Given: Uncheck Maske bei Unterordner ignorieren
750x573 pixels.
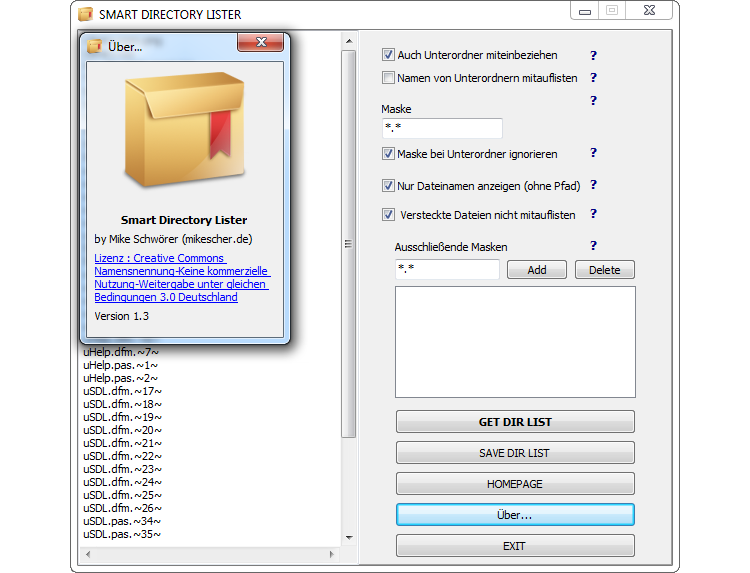Looking at the screenshot, I should click(389, 154).
